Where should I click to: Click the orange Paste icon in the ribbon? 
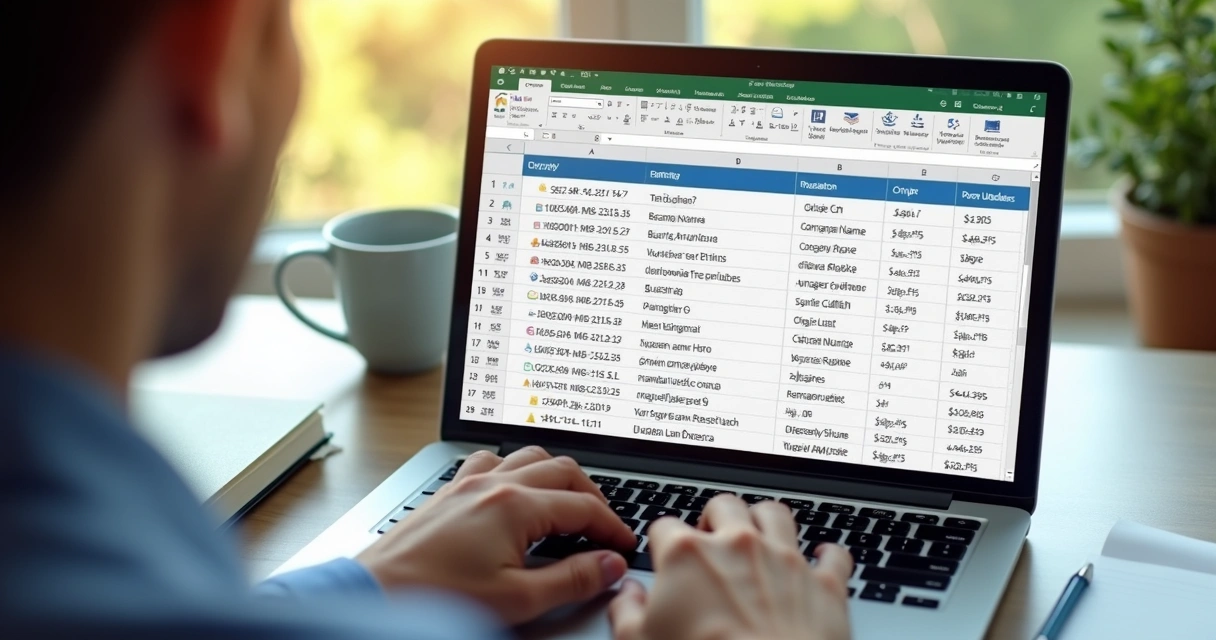point(500,102)
